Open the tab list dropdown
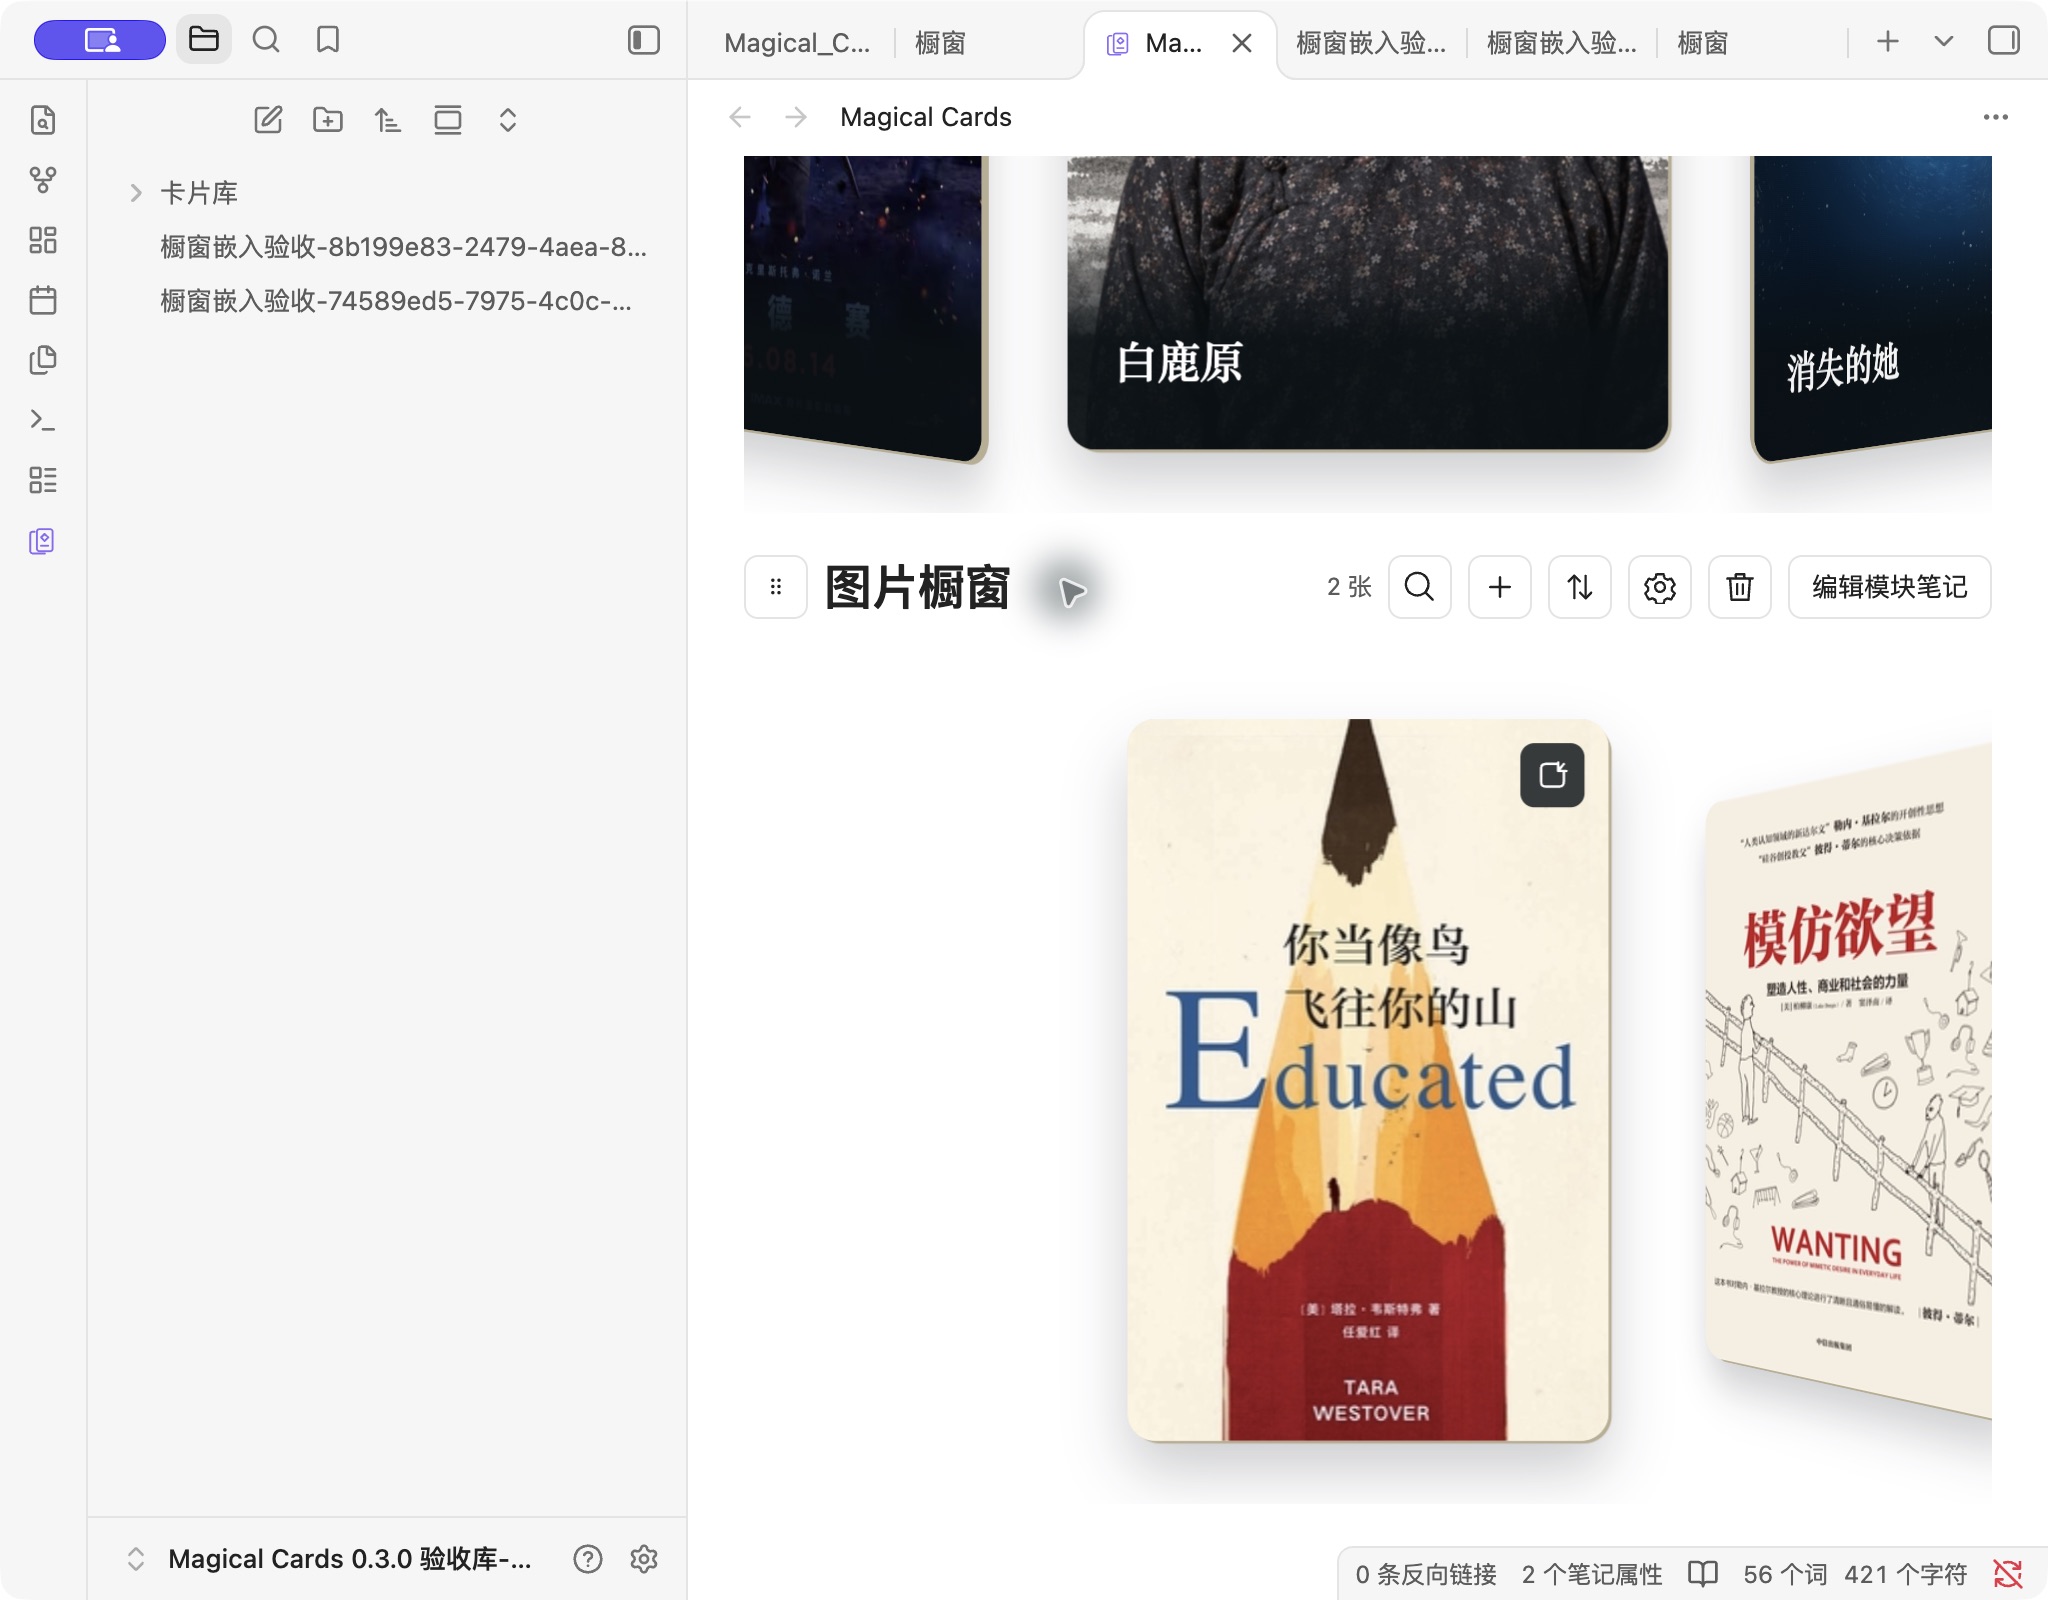Screen dimensions: 2048x1600 pyautogui.click(x=1944, y=41)
